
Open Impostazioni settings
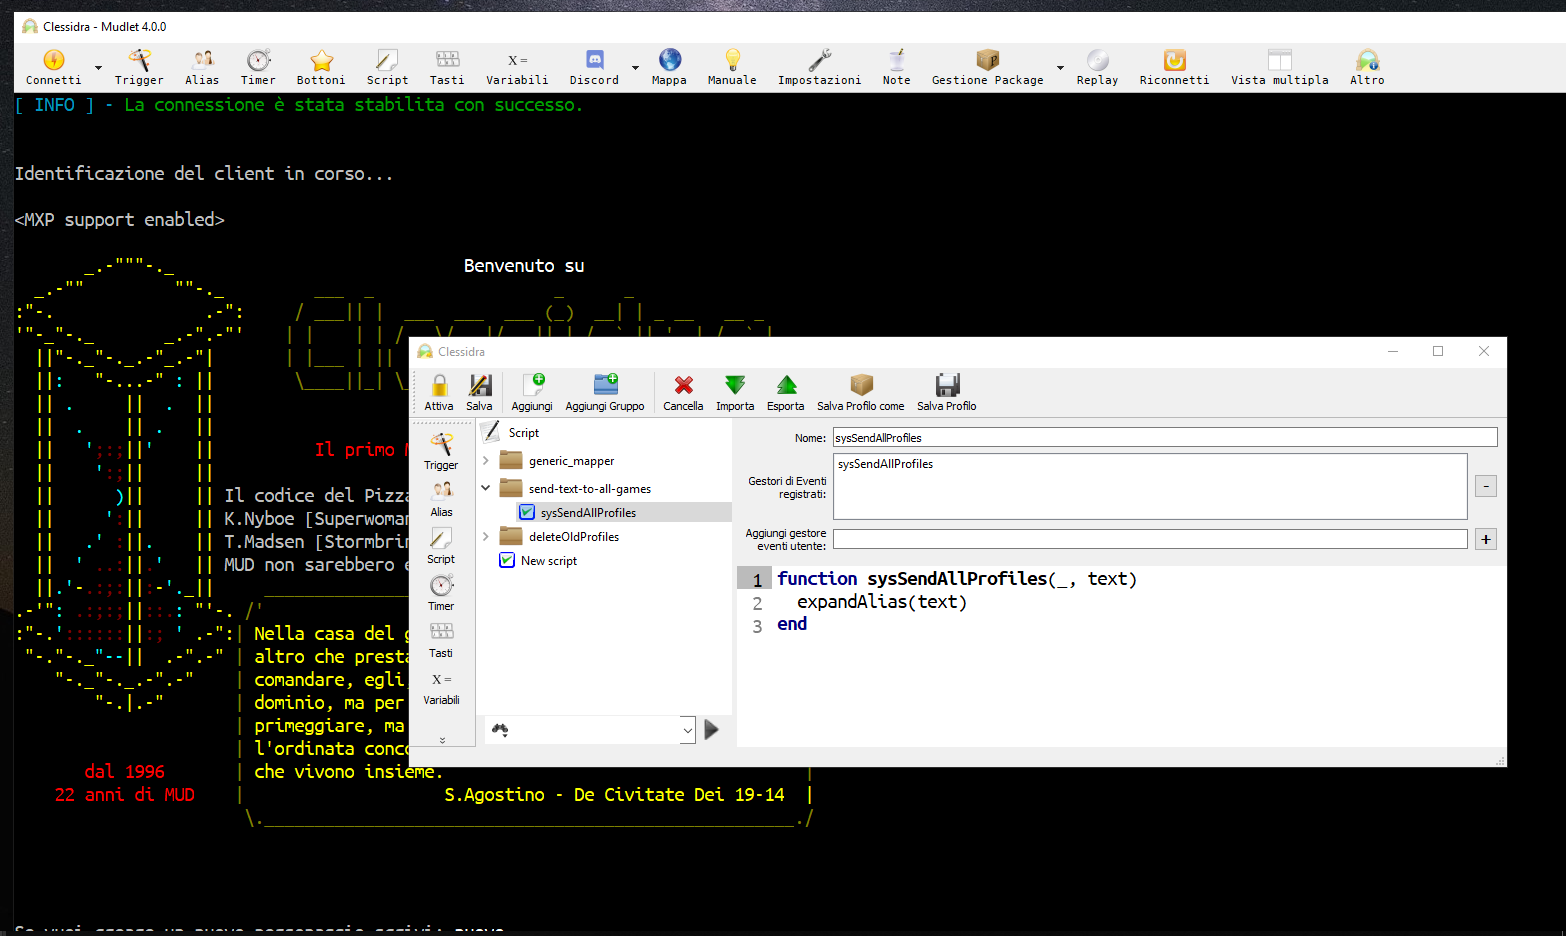tap(819, 67)
